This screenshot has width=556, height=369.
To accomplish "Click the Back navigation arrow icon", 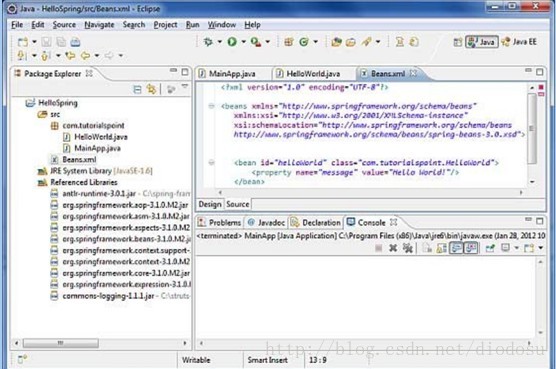I will coord(85,56).
